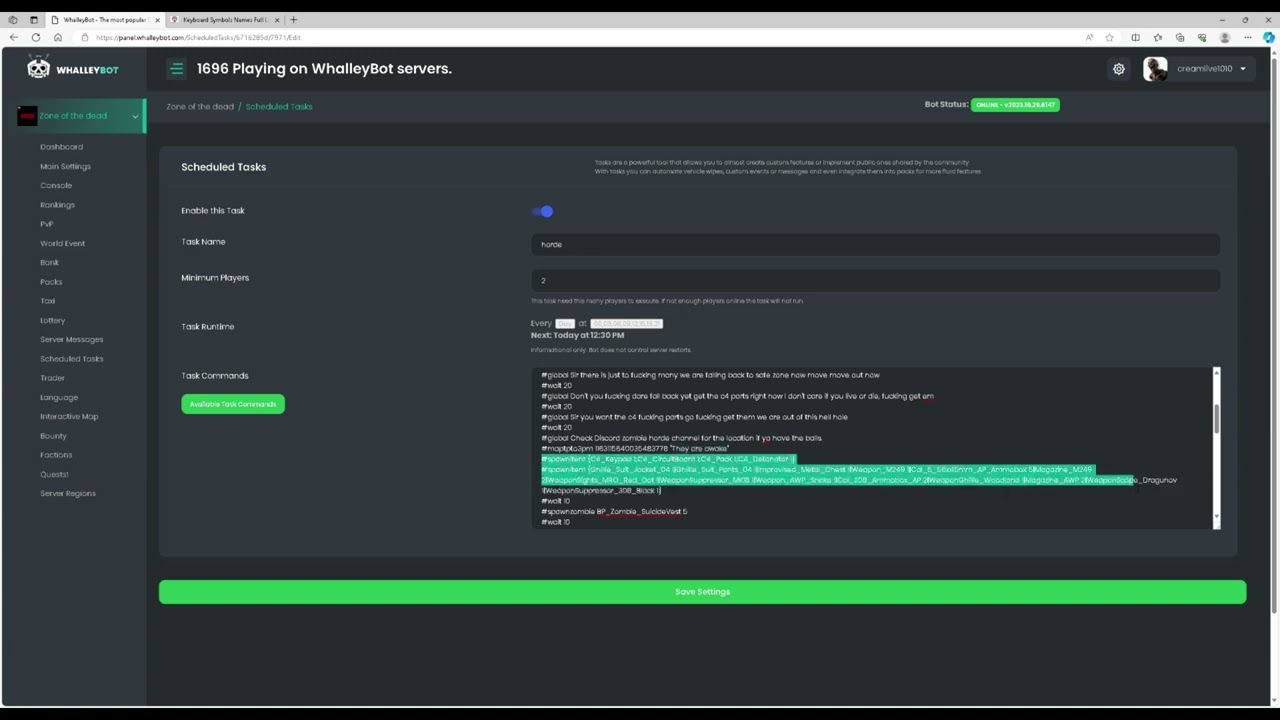Open Main Settings in the sidebar
1280x720 pixels.
pyautogui.click(x=65, y=166)
